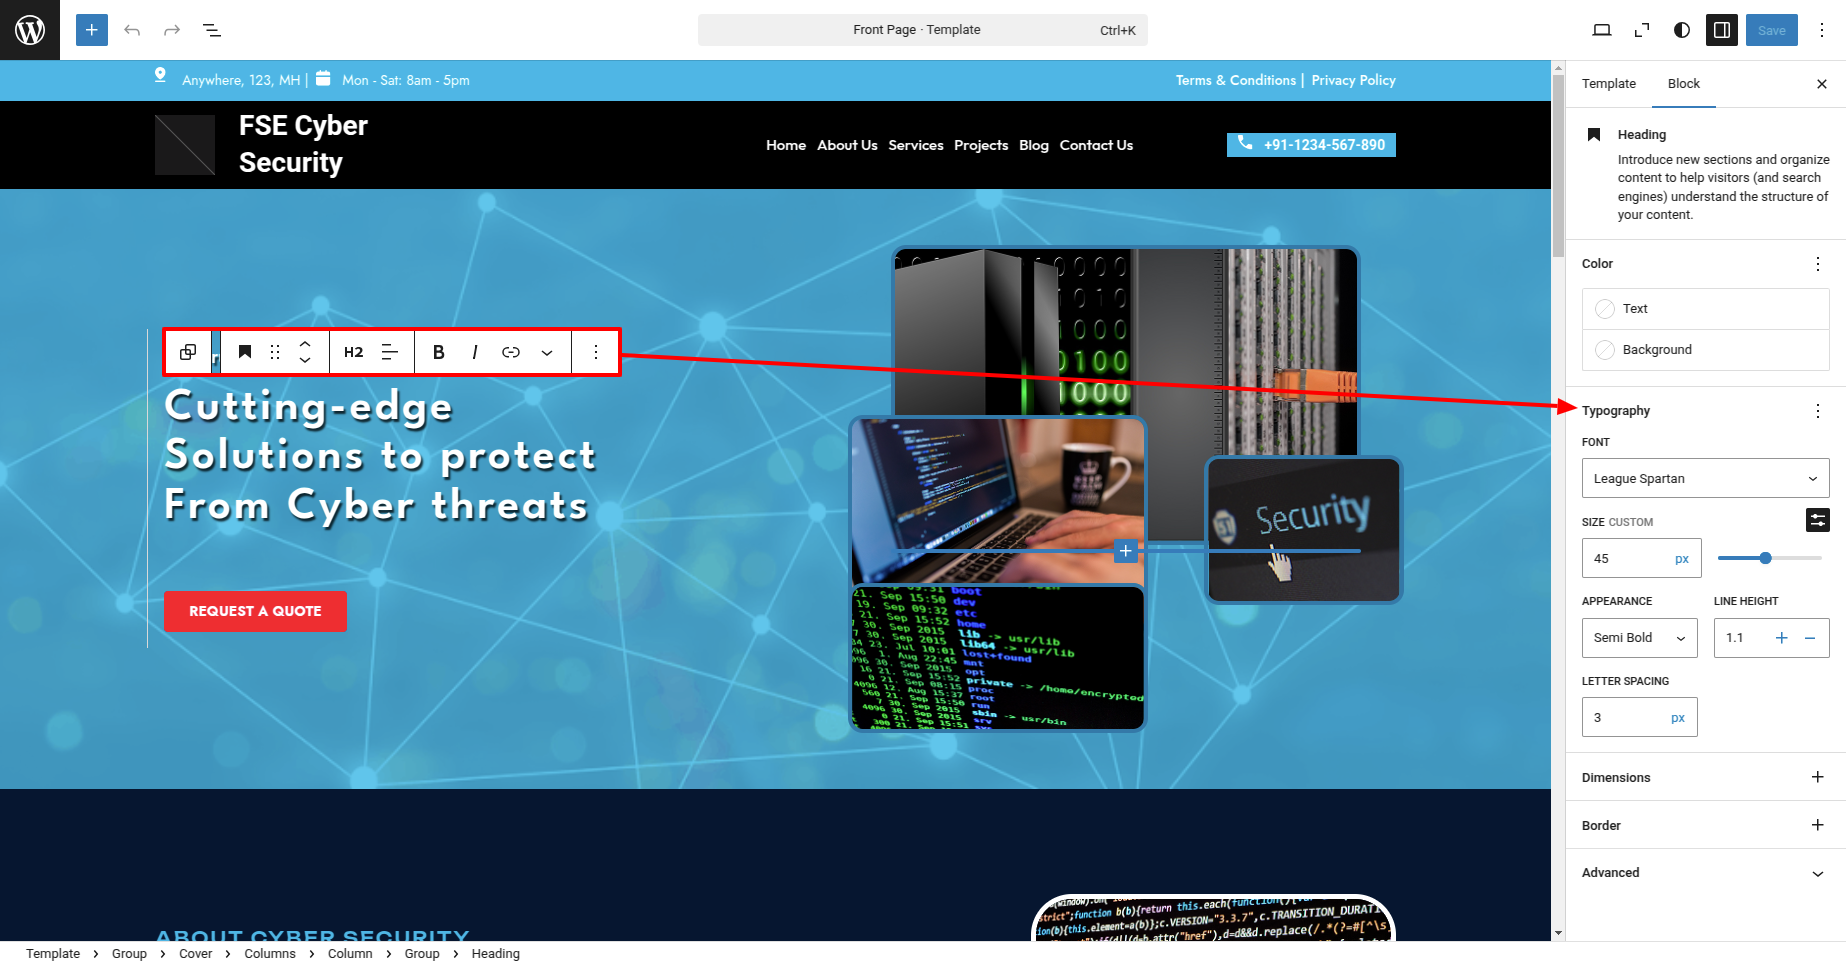Viewport: 1846px width, 966px height.
Task: Toggle custom font size control icon
Action: point(1818,520)
